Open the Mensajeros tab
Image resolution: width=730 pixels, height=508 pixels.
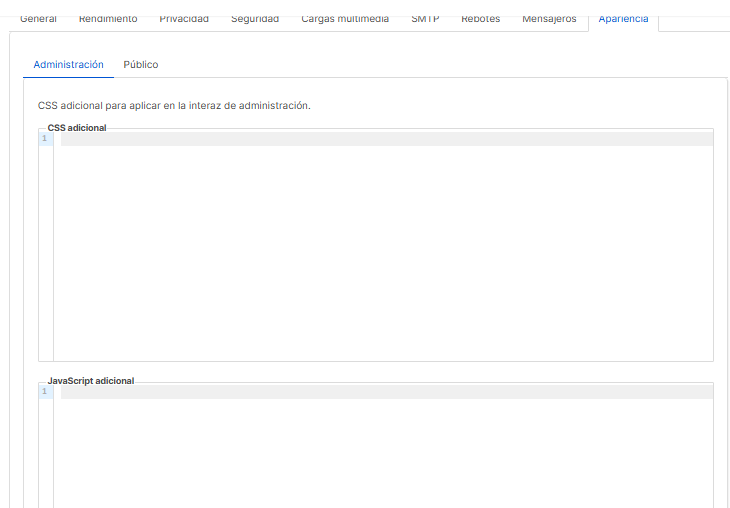549,19
